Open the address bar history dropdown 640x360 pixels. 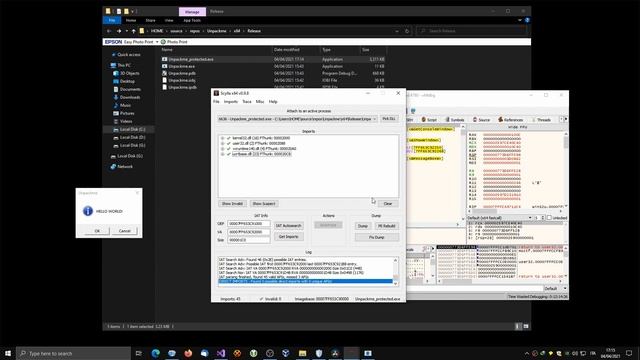pos(397,31)
